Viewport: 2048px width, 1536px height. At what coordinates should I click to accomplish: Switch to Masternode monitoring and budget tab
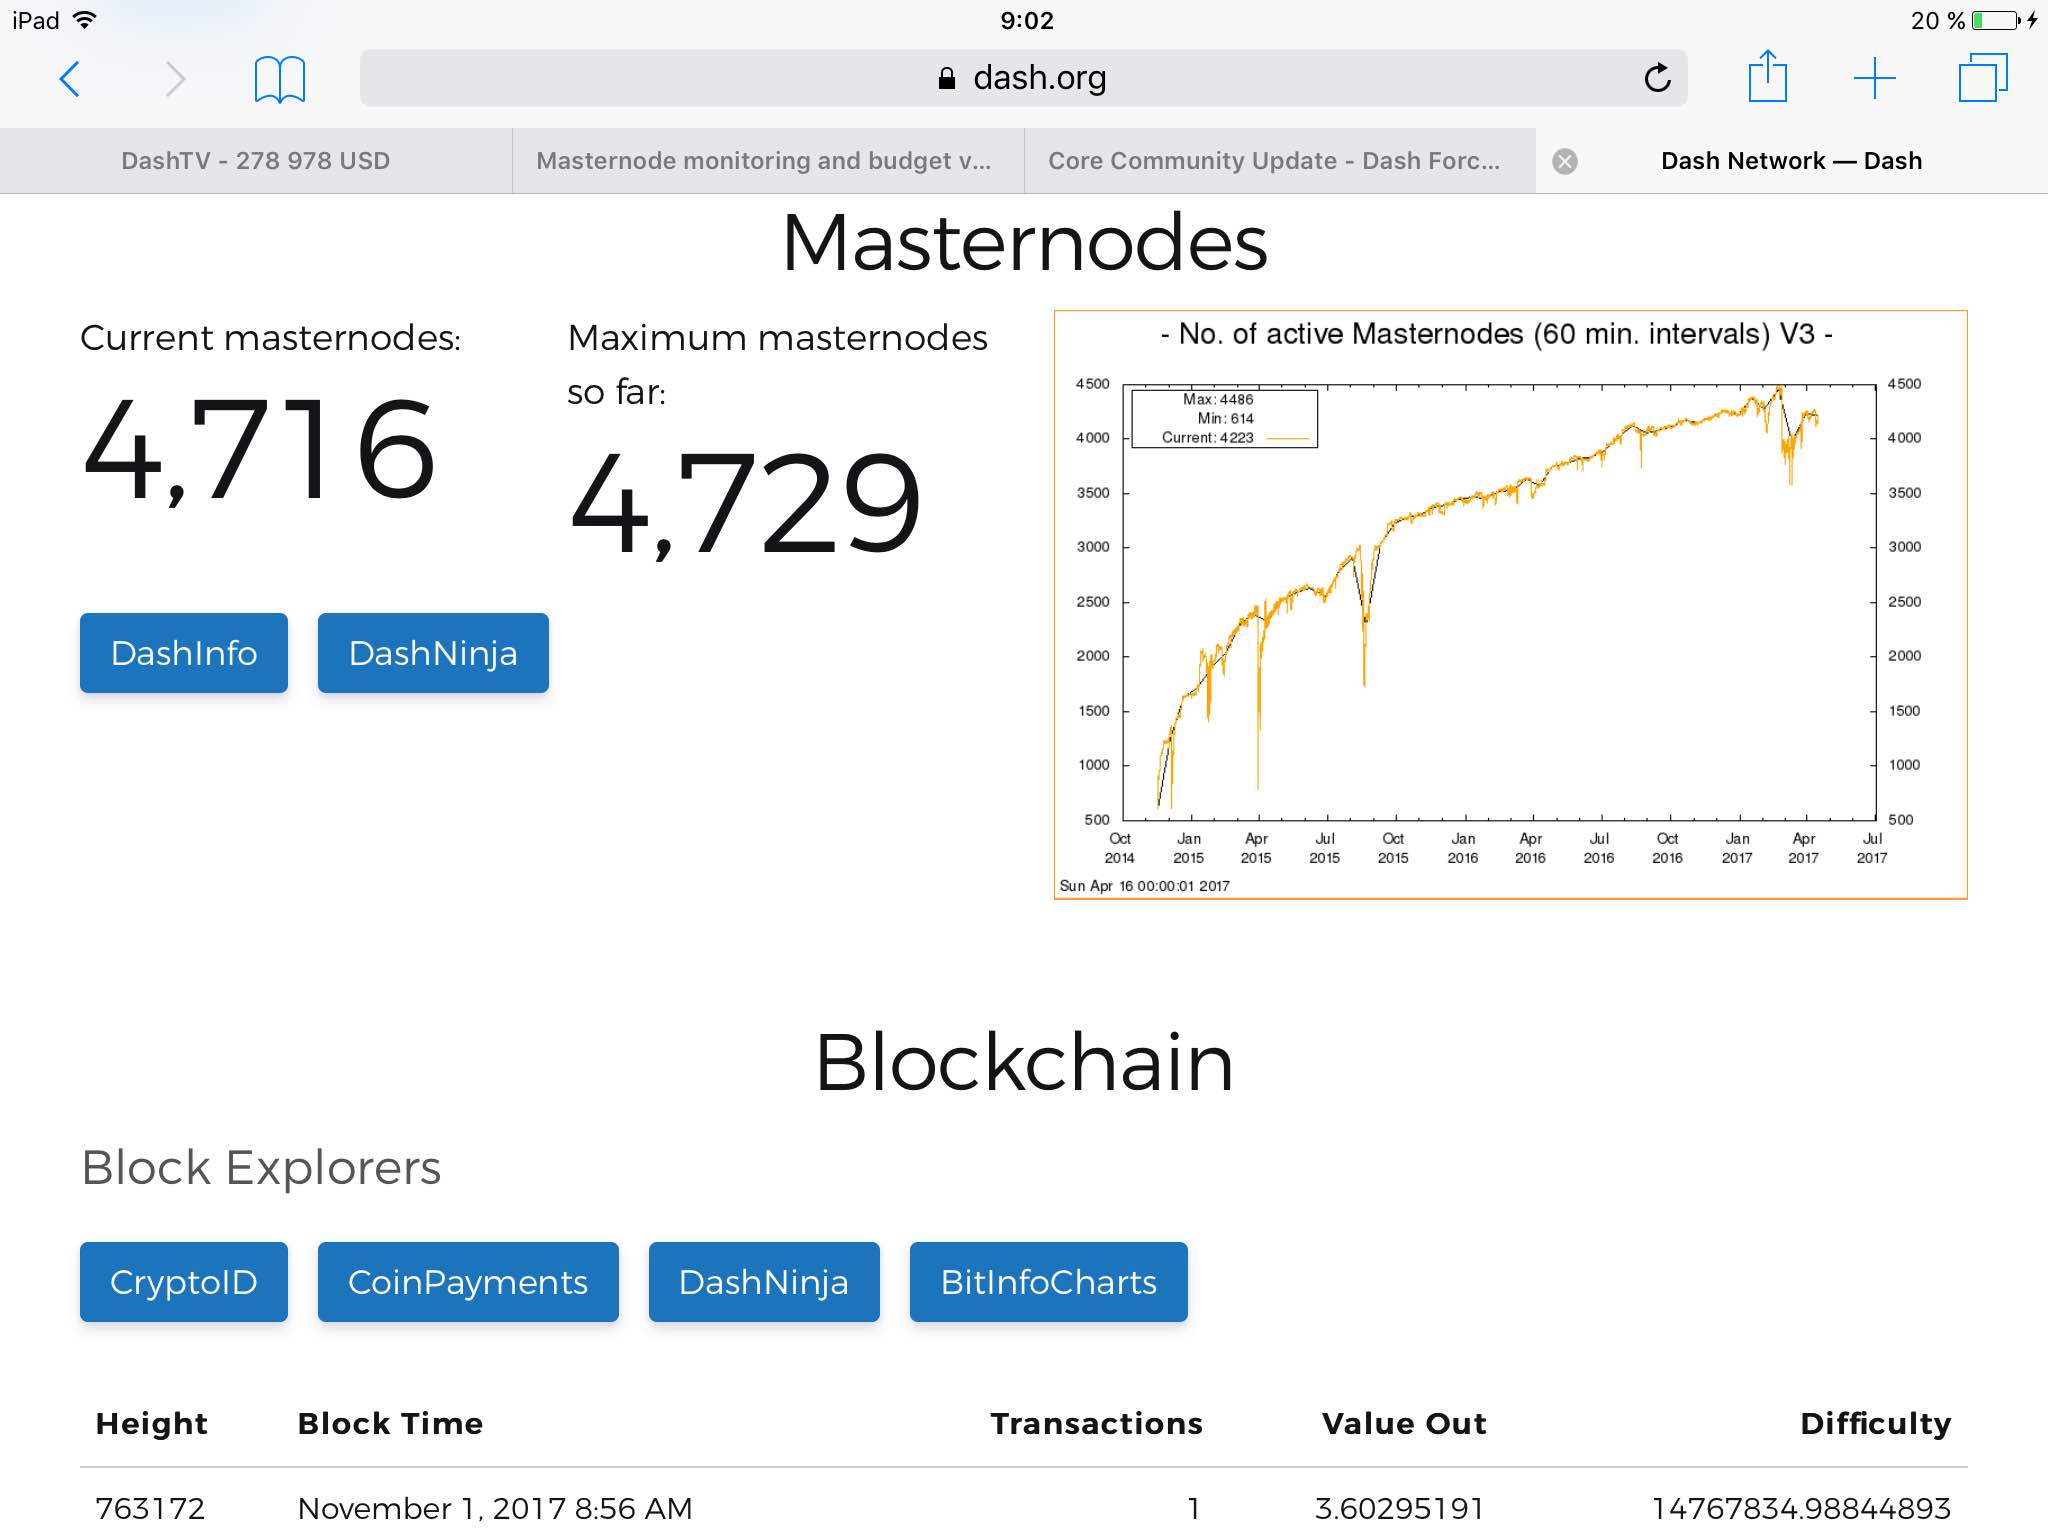pos(768,161)
